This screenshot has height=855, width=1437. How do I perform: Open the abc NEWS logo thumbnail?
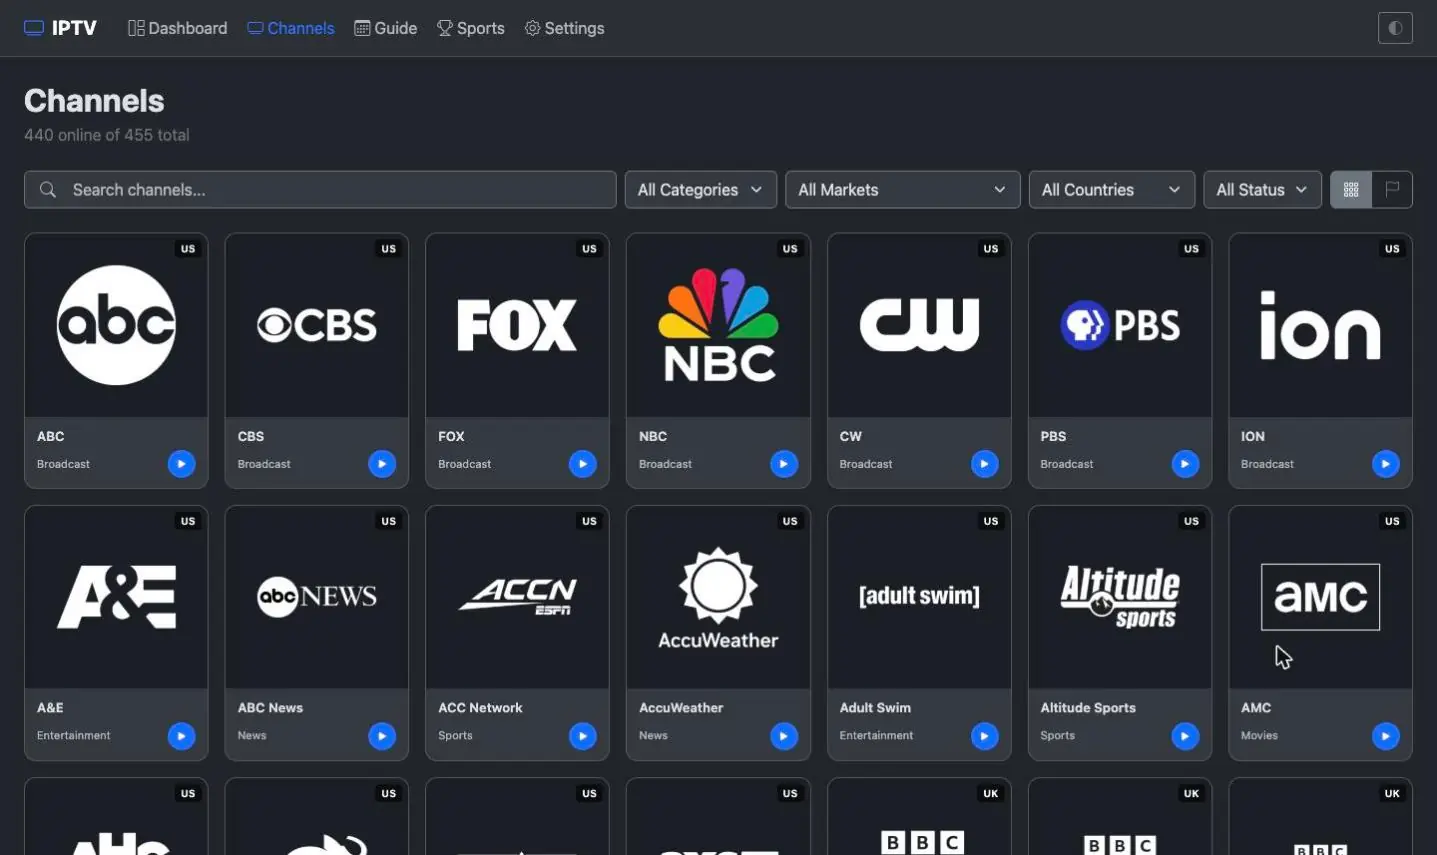pos(317,597)
